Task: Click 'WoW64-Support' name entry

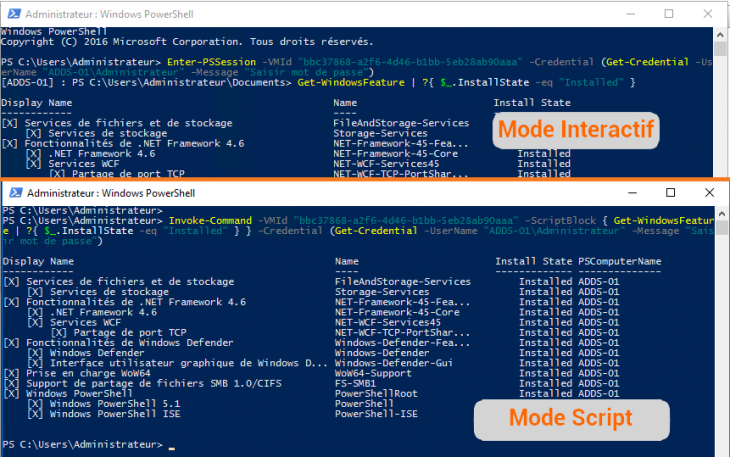Action: [x=373, y=374]
